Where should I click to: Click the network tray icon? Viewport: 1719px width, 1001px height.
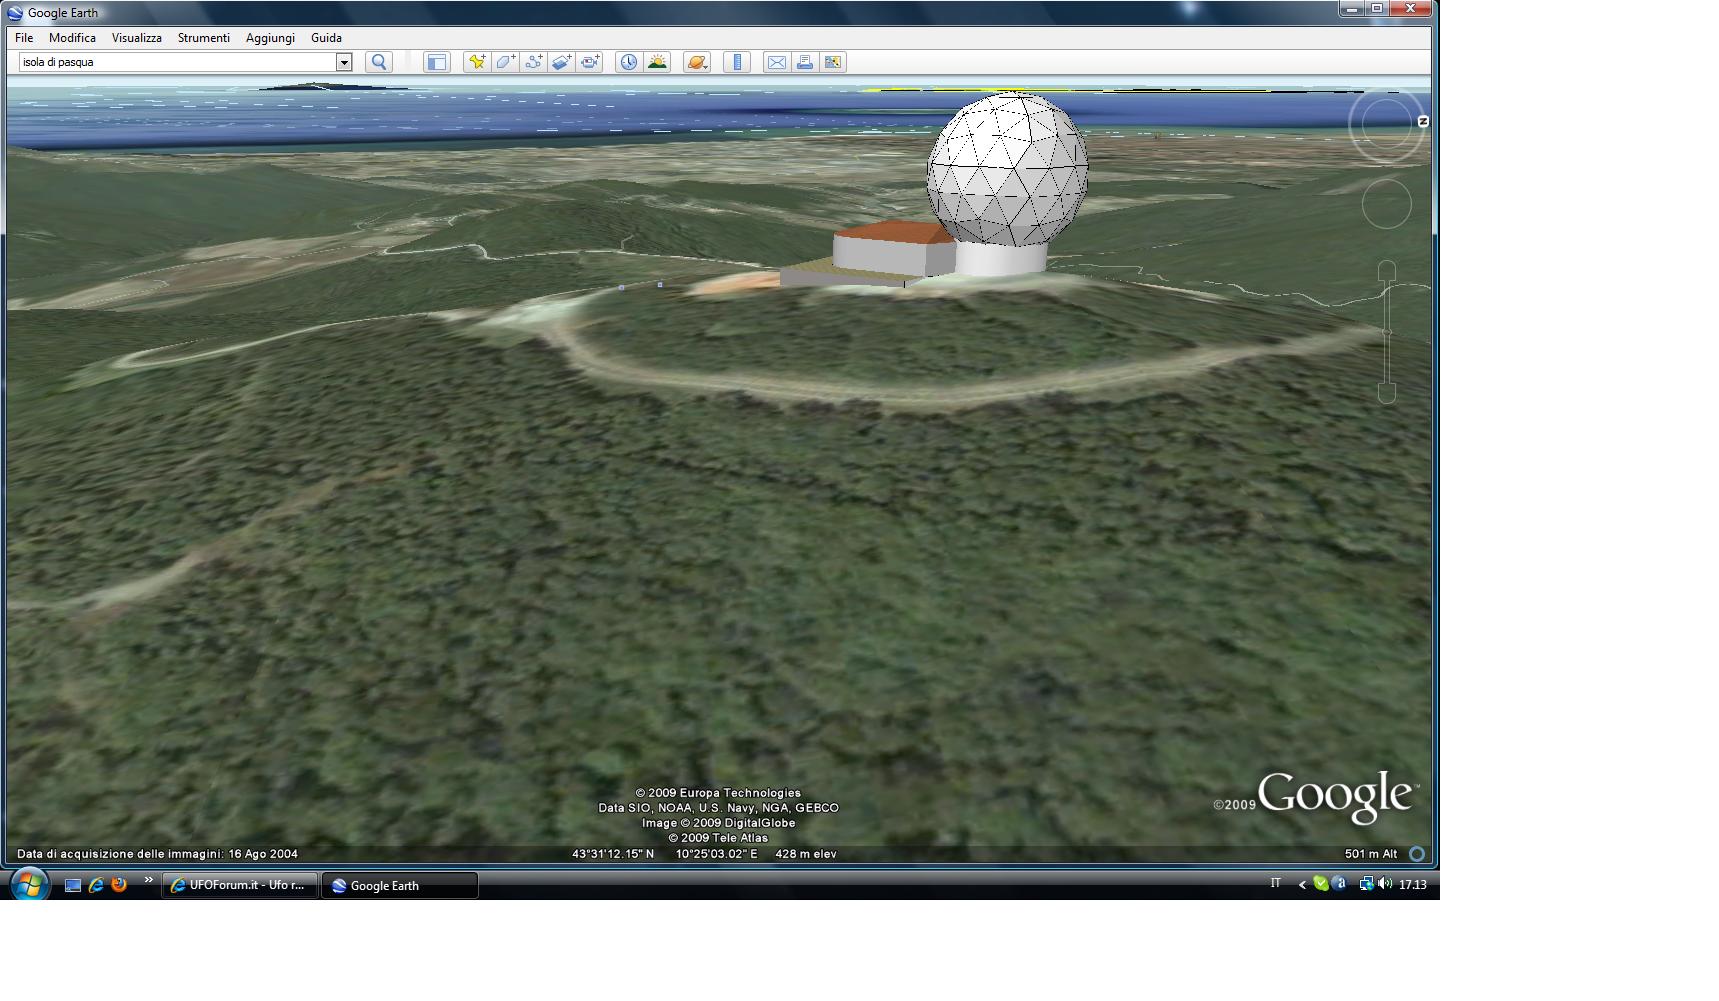click(1365, 884)
